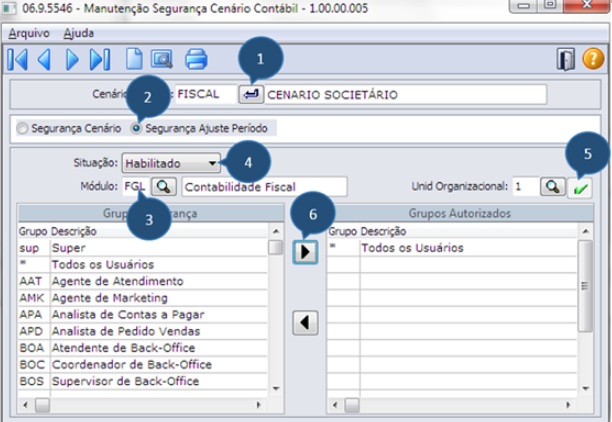The width and height of the screenshot is (612, 422).
Task: Click the printer icon
Action: click(196, 59)
